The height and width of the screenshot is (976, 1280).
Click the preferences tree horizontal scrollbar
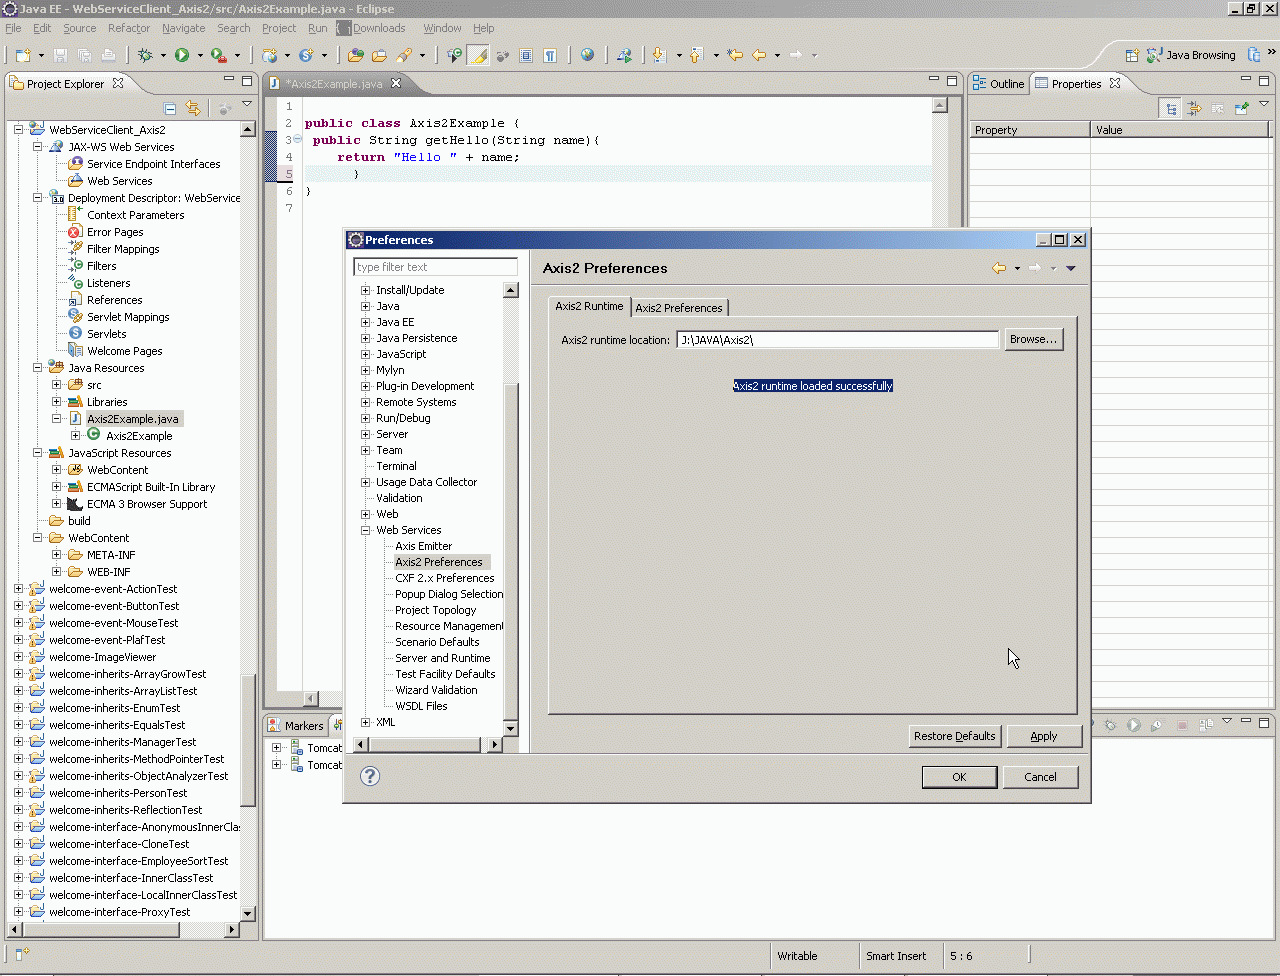point(425,745)
